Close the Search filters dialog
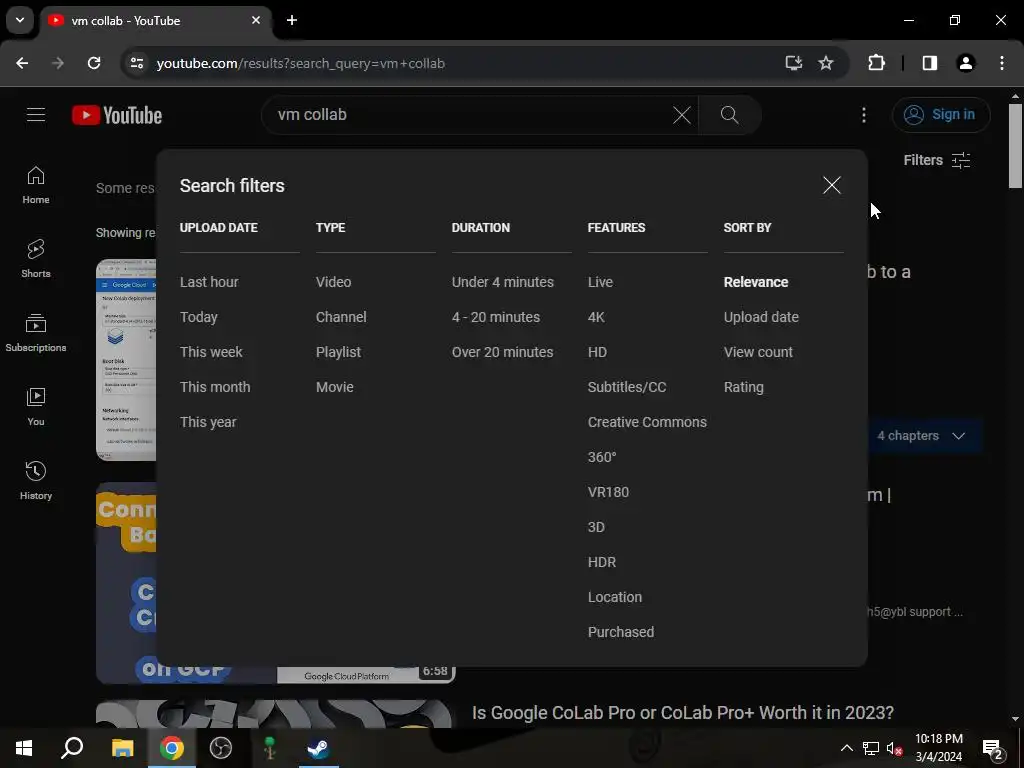 831,185
